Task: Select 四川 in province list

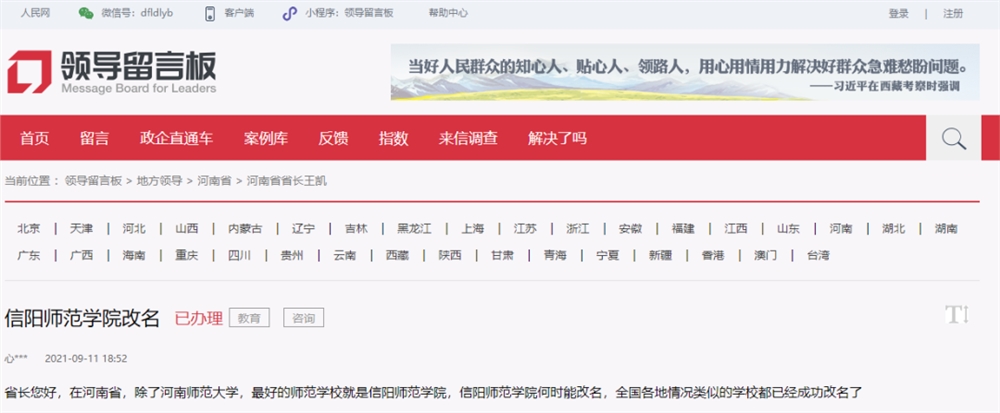Action: pos(240,256)
